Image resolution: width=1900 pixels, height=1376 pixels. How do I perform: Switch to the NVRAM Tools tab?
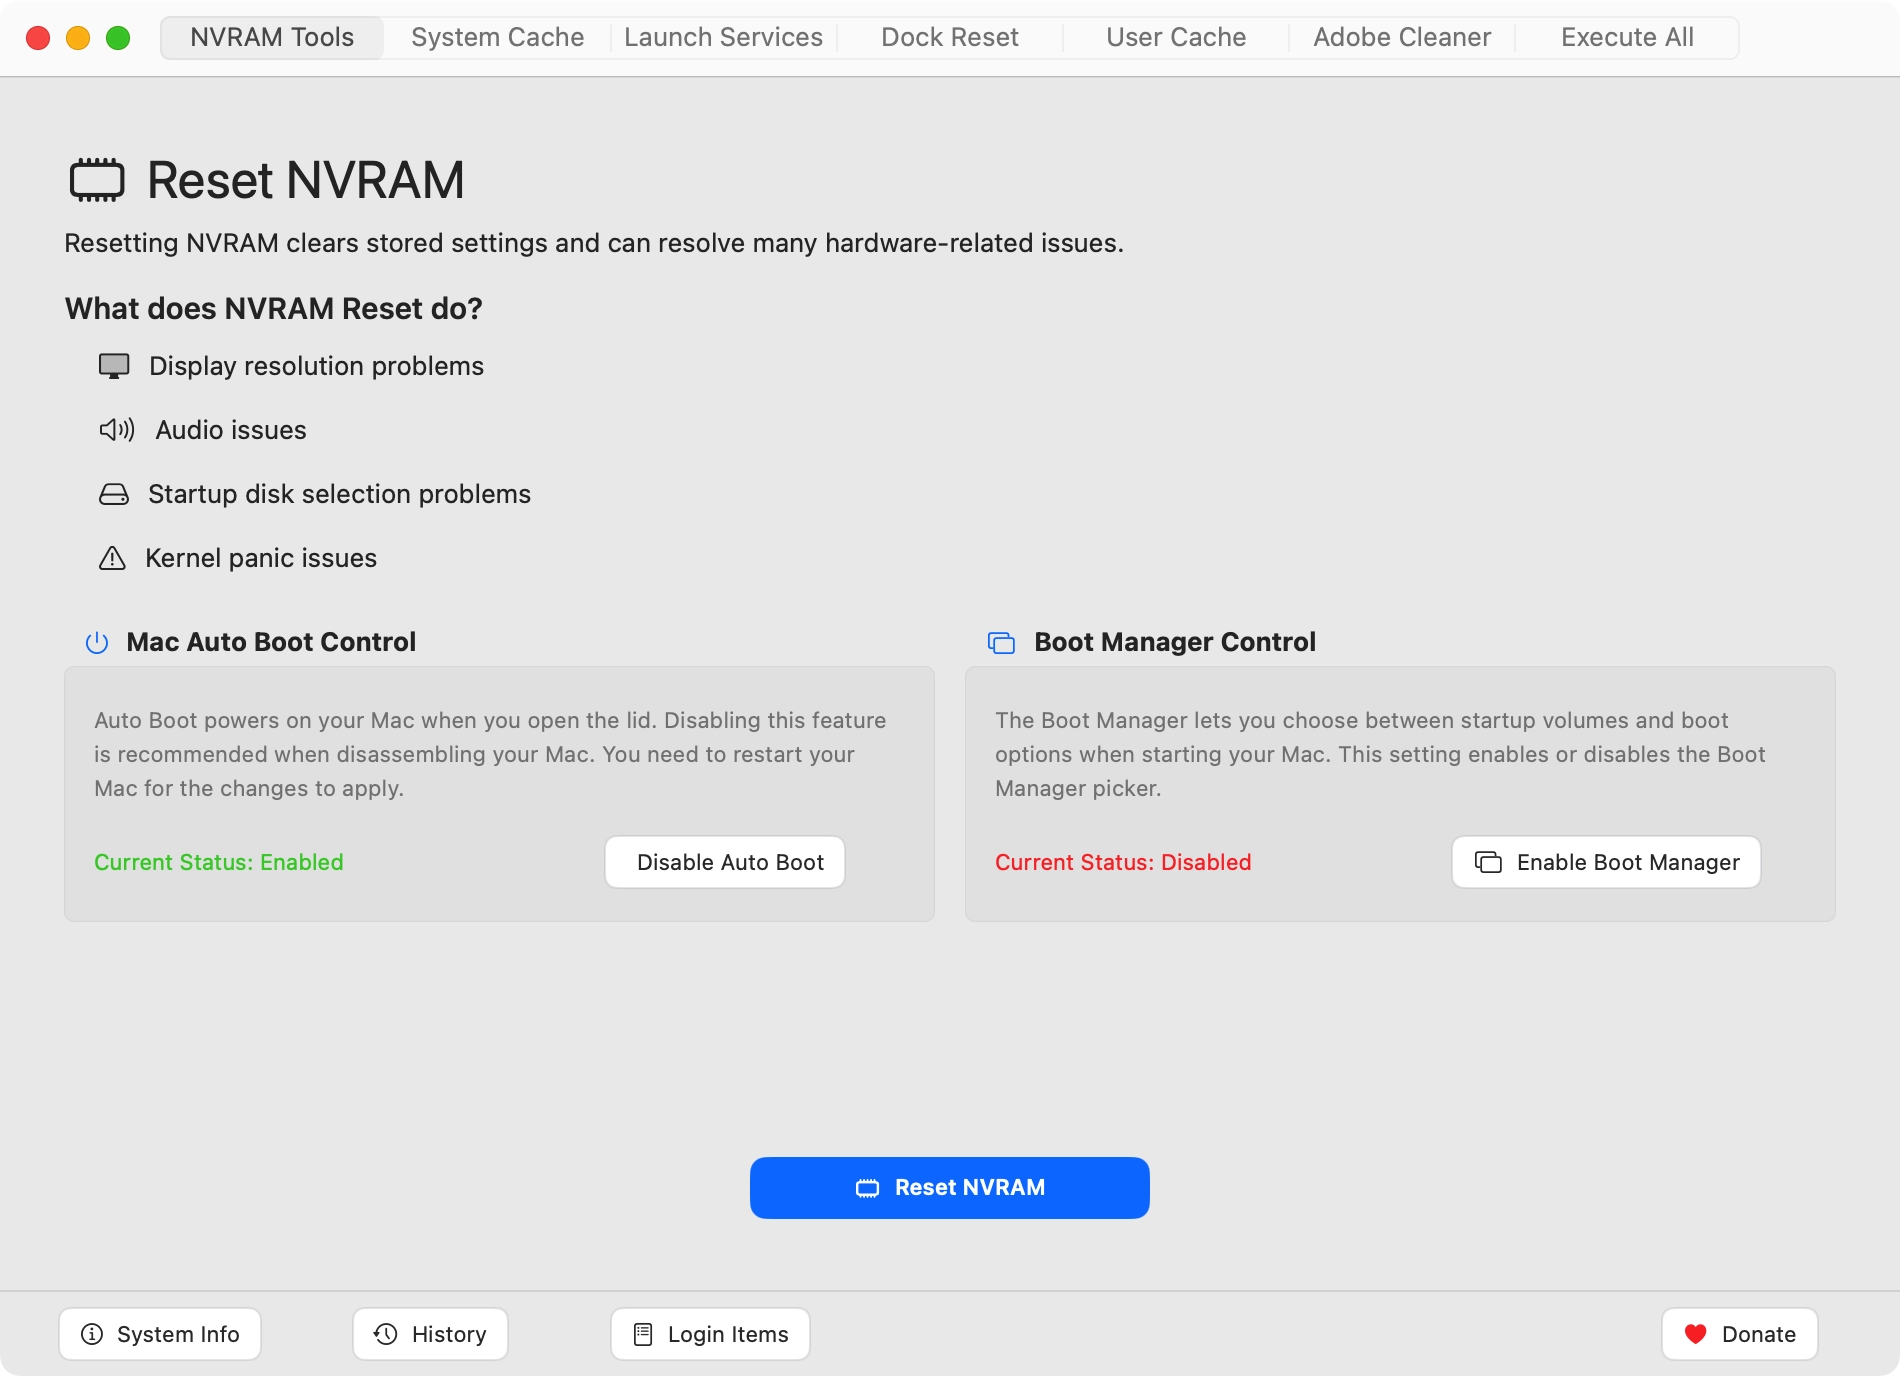point(272,38)
